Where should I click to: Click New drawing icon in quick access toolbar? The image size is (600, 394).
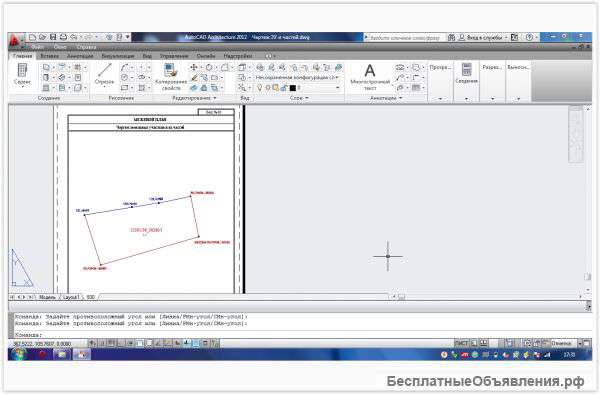pos(33,37)
